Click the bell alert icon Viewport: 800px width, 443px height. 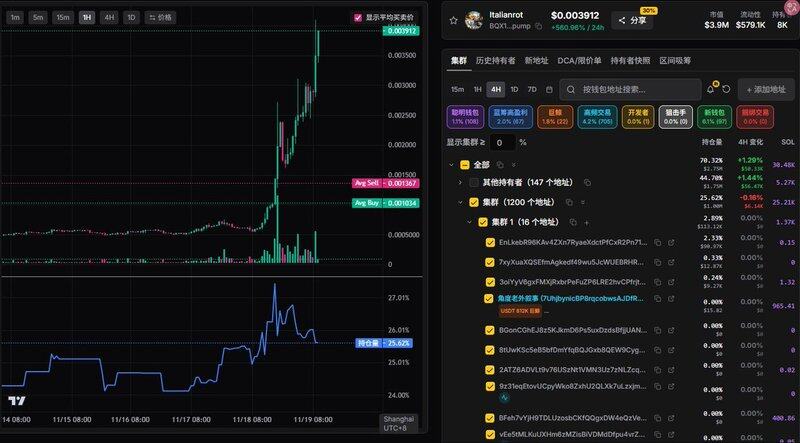711,89
